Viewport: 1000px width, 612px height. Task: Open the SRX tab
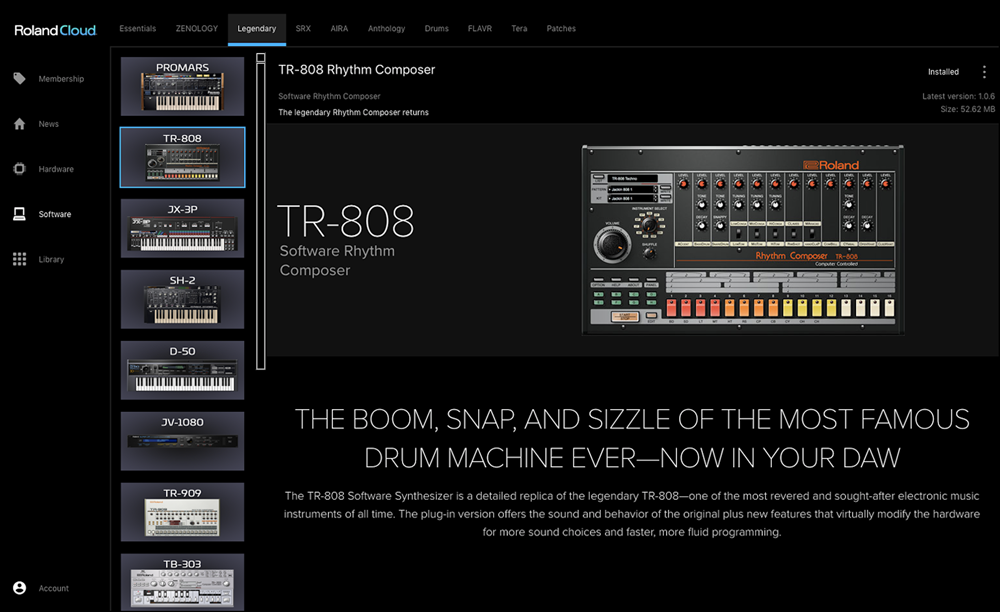tap(303, 29)
